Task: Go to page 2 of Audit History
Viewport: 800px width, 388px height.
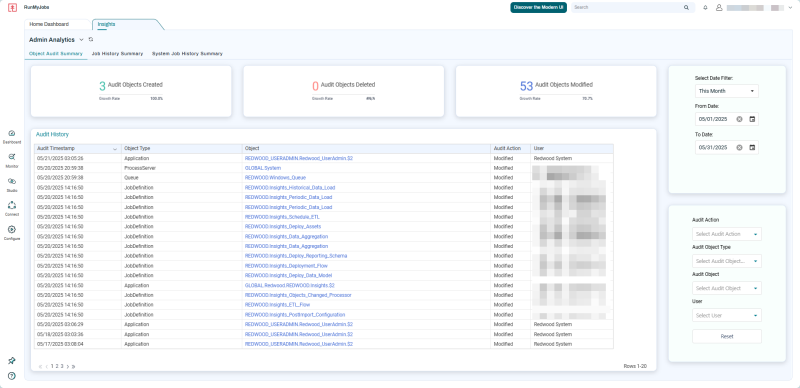Action: point(57,366)
